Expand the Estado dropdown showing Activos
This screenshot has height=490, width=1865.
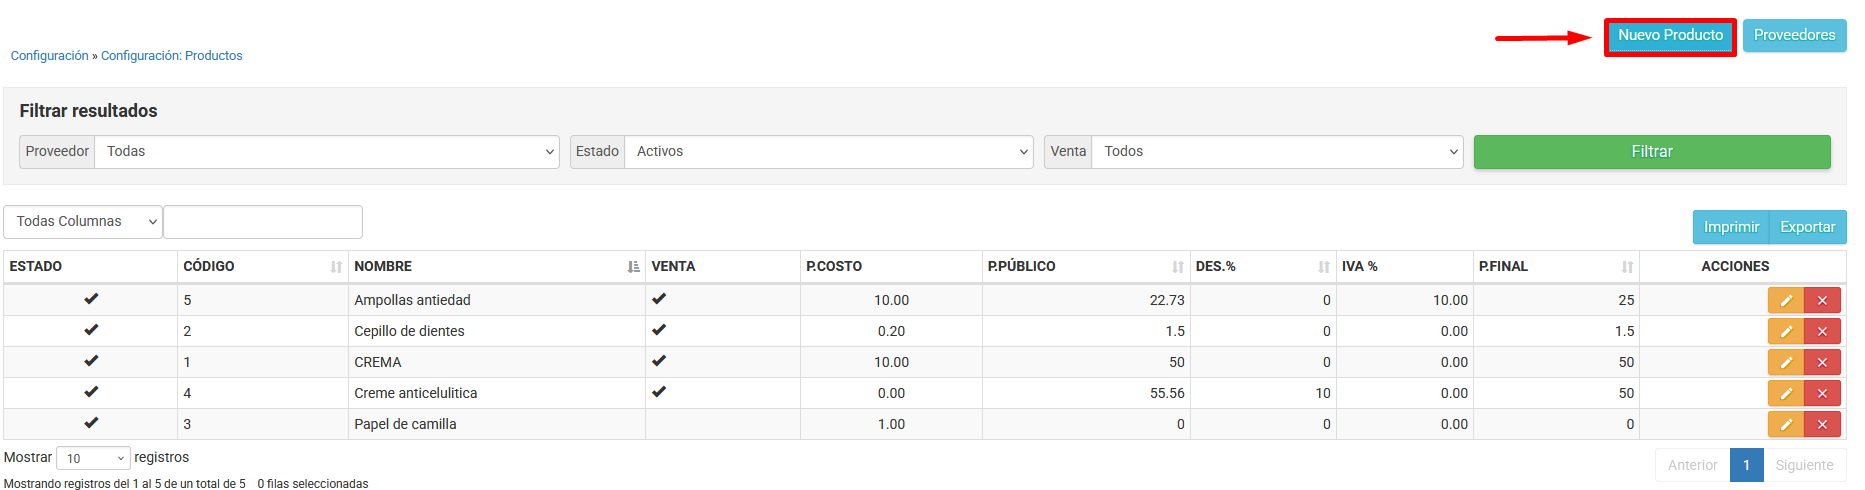click(x=828, y=152)
